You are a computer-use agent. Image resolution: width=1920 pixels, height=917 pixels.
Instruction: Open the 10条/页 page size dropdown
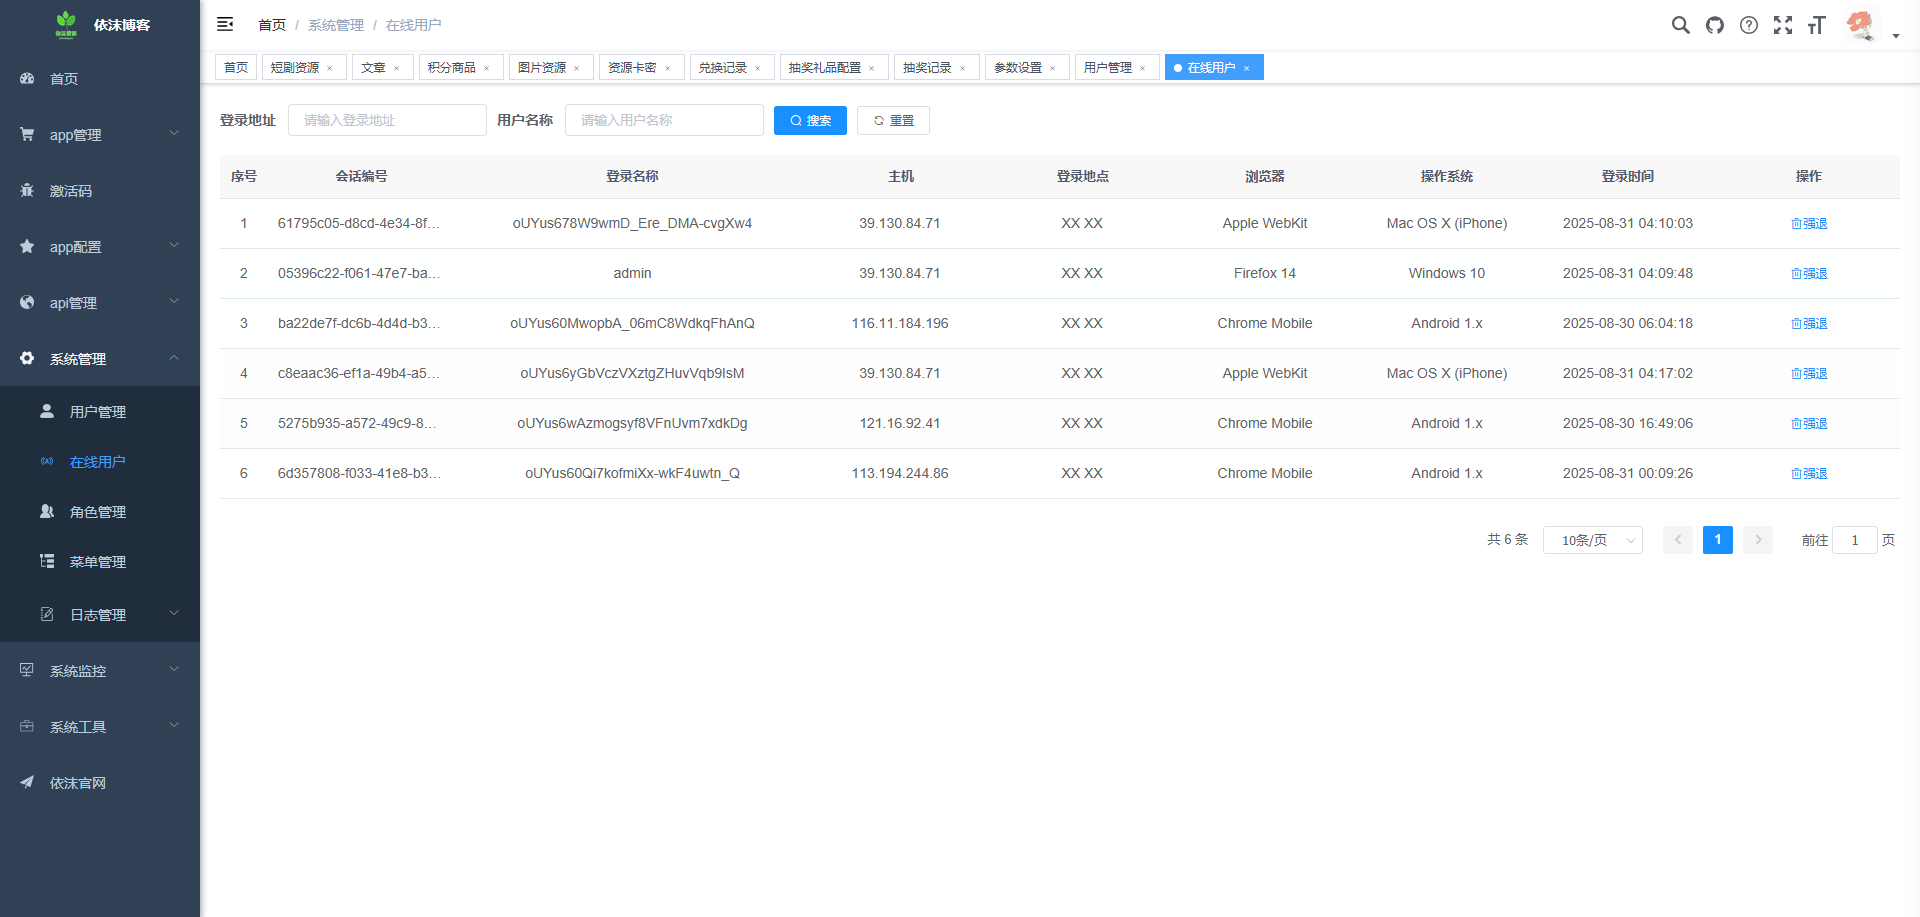(x=1592, y=540)
